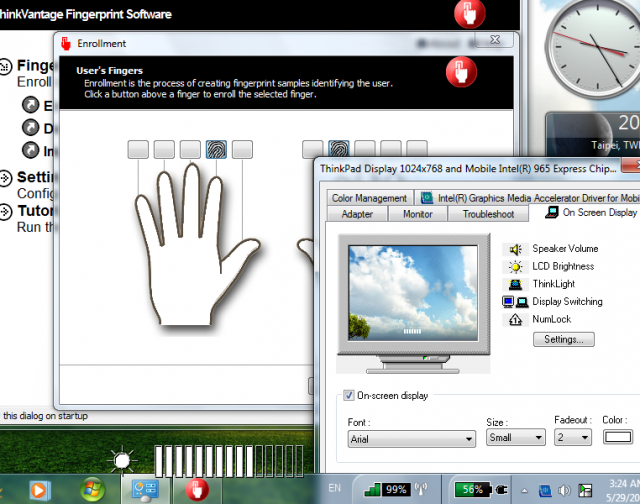Click the Tutorial heading in sidebar
Image resolution: width=640 pixels, height=504 pixels.
click(x=36, y=211)
